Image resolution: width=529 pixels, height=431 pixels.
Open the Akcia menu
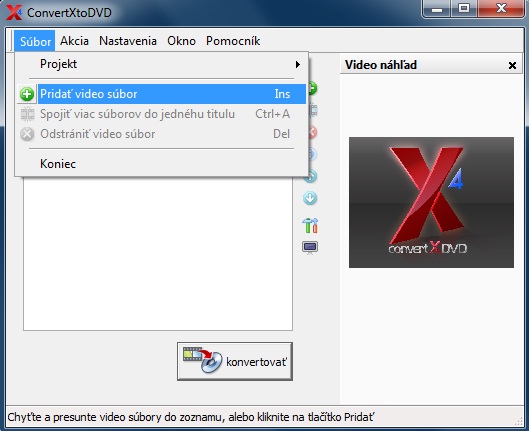74,41
